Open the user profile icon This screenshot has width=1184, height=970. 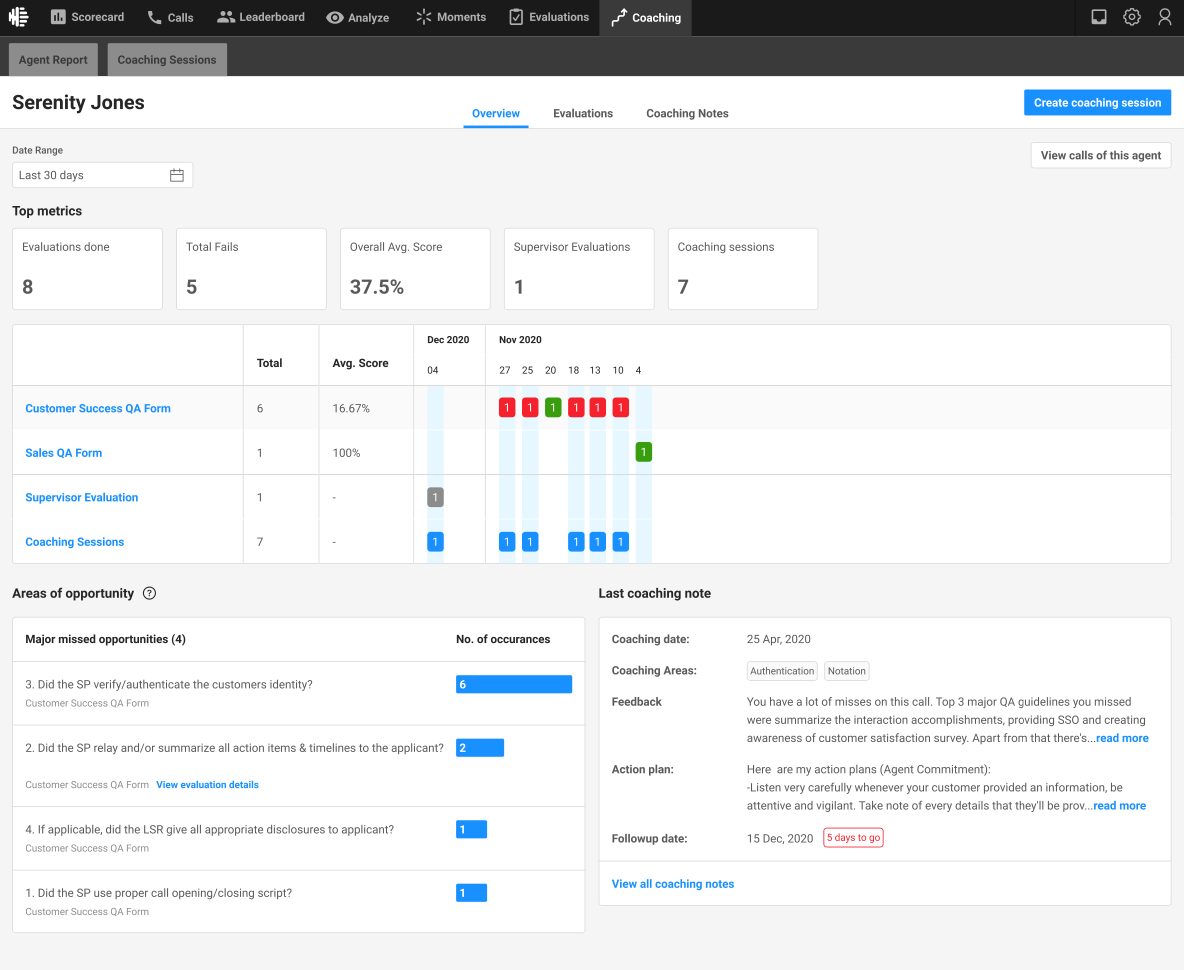coord(1164,17)
